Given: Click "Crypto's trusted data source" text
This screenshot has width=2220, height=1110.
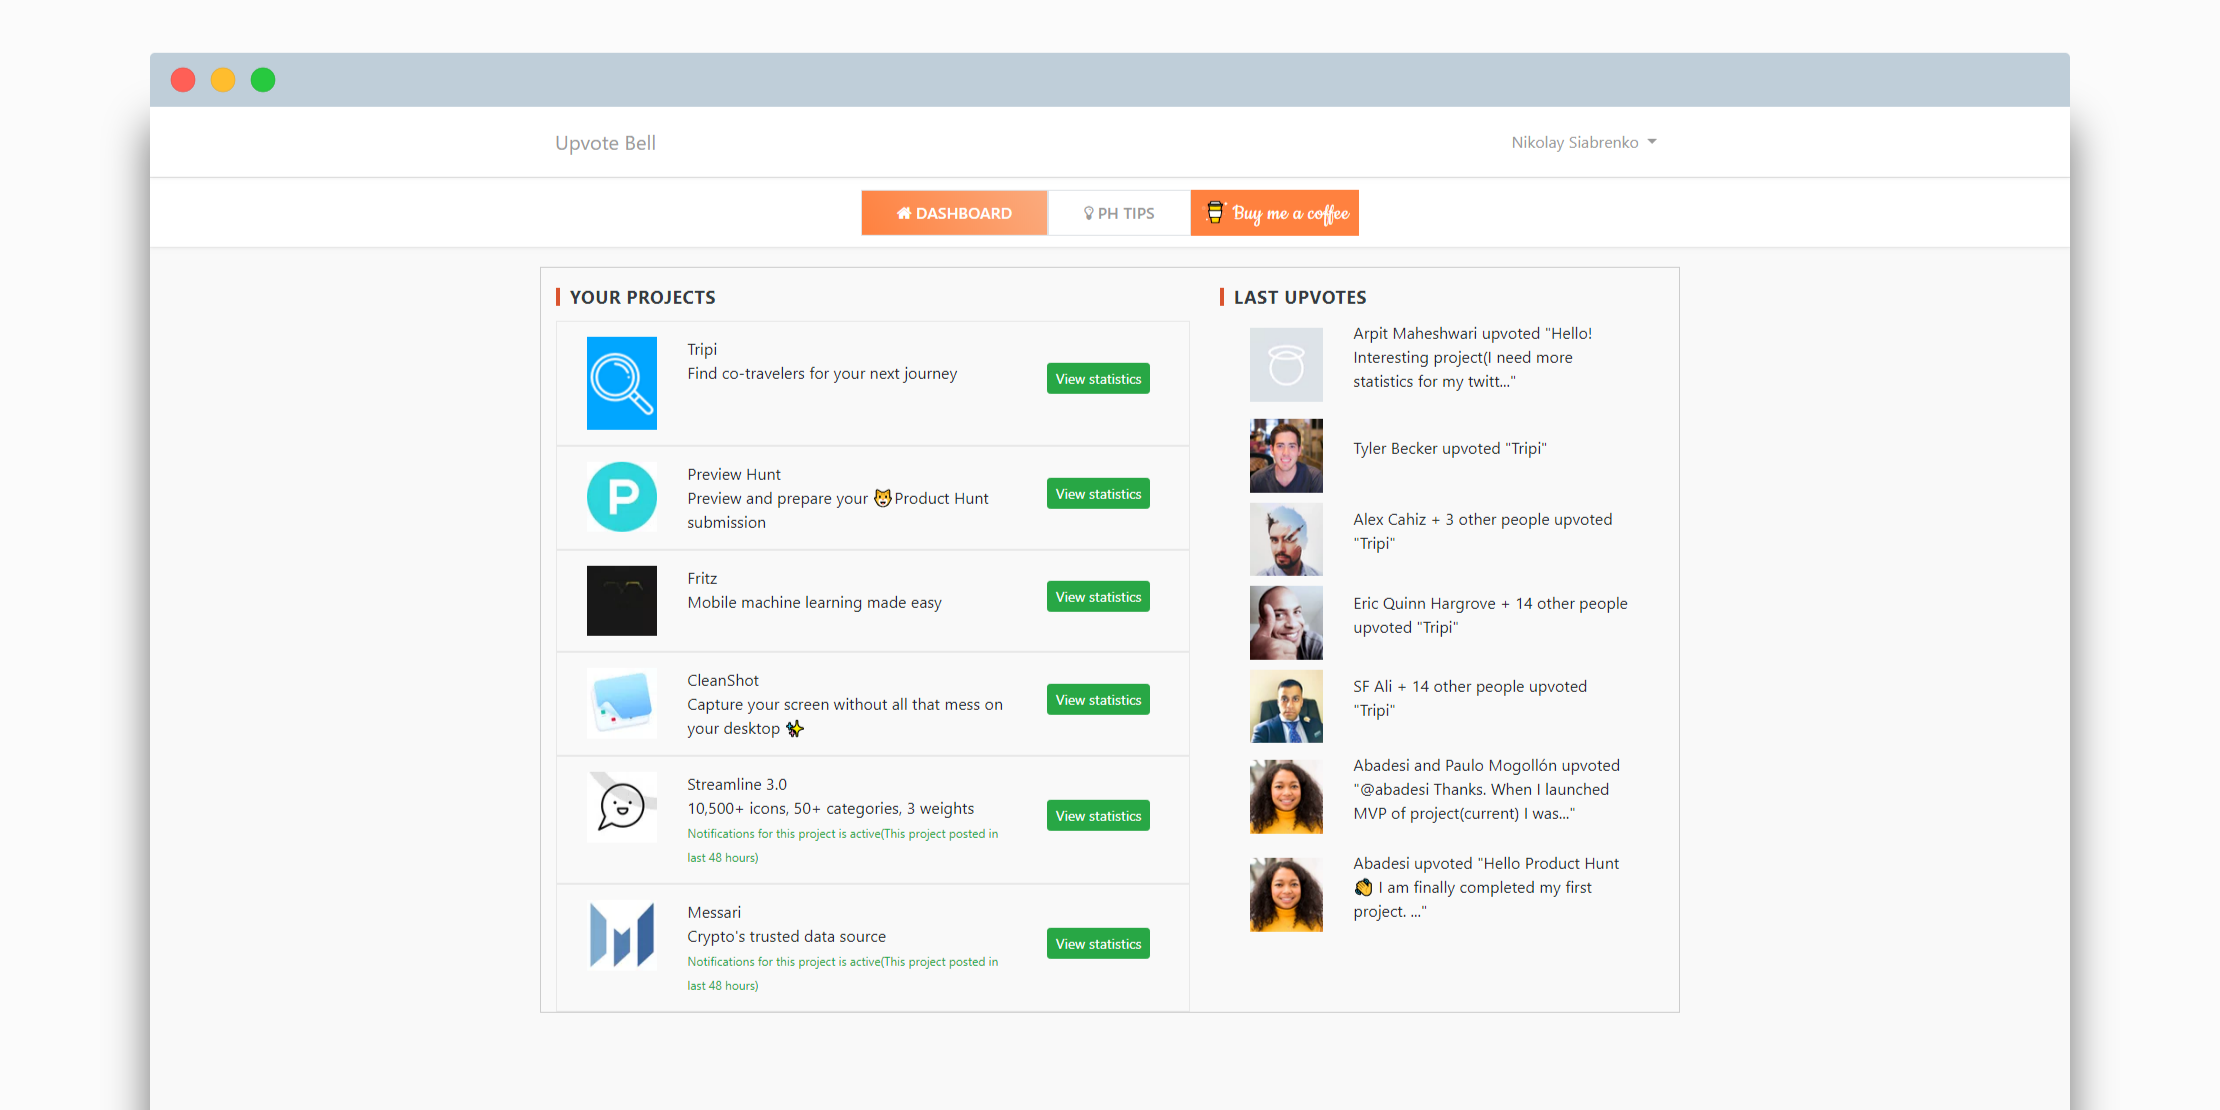Looking at the screenshot, I should point(786,936).
